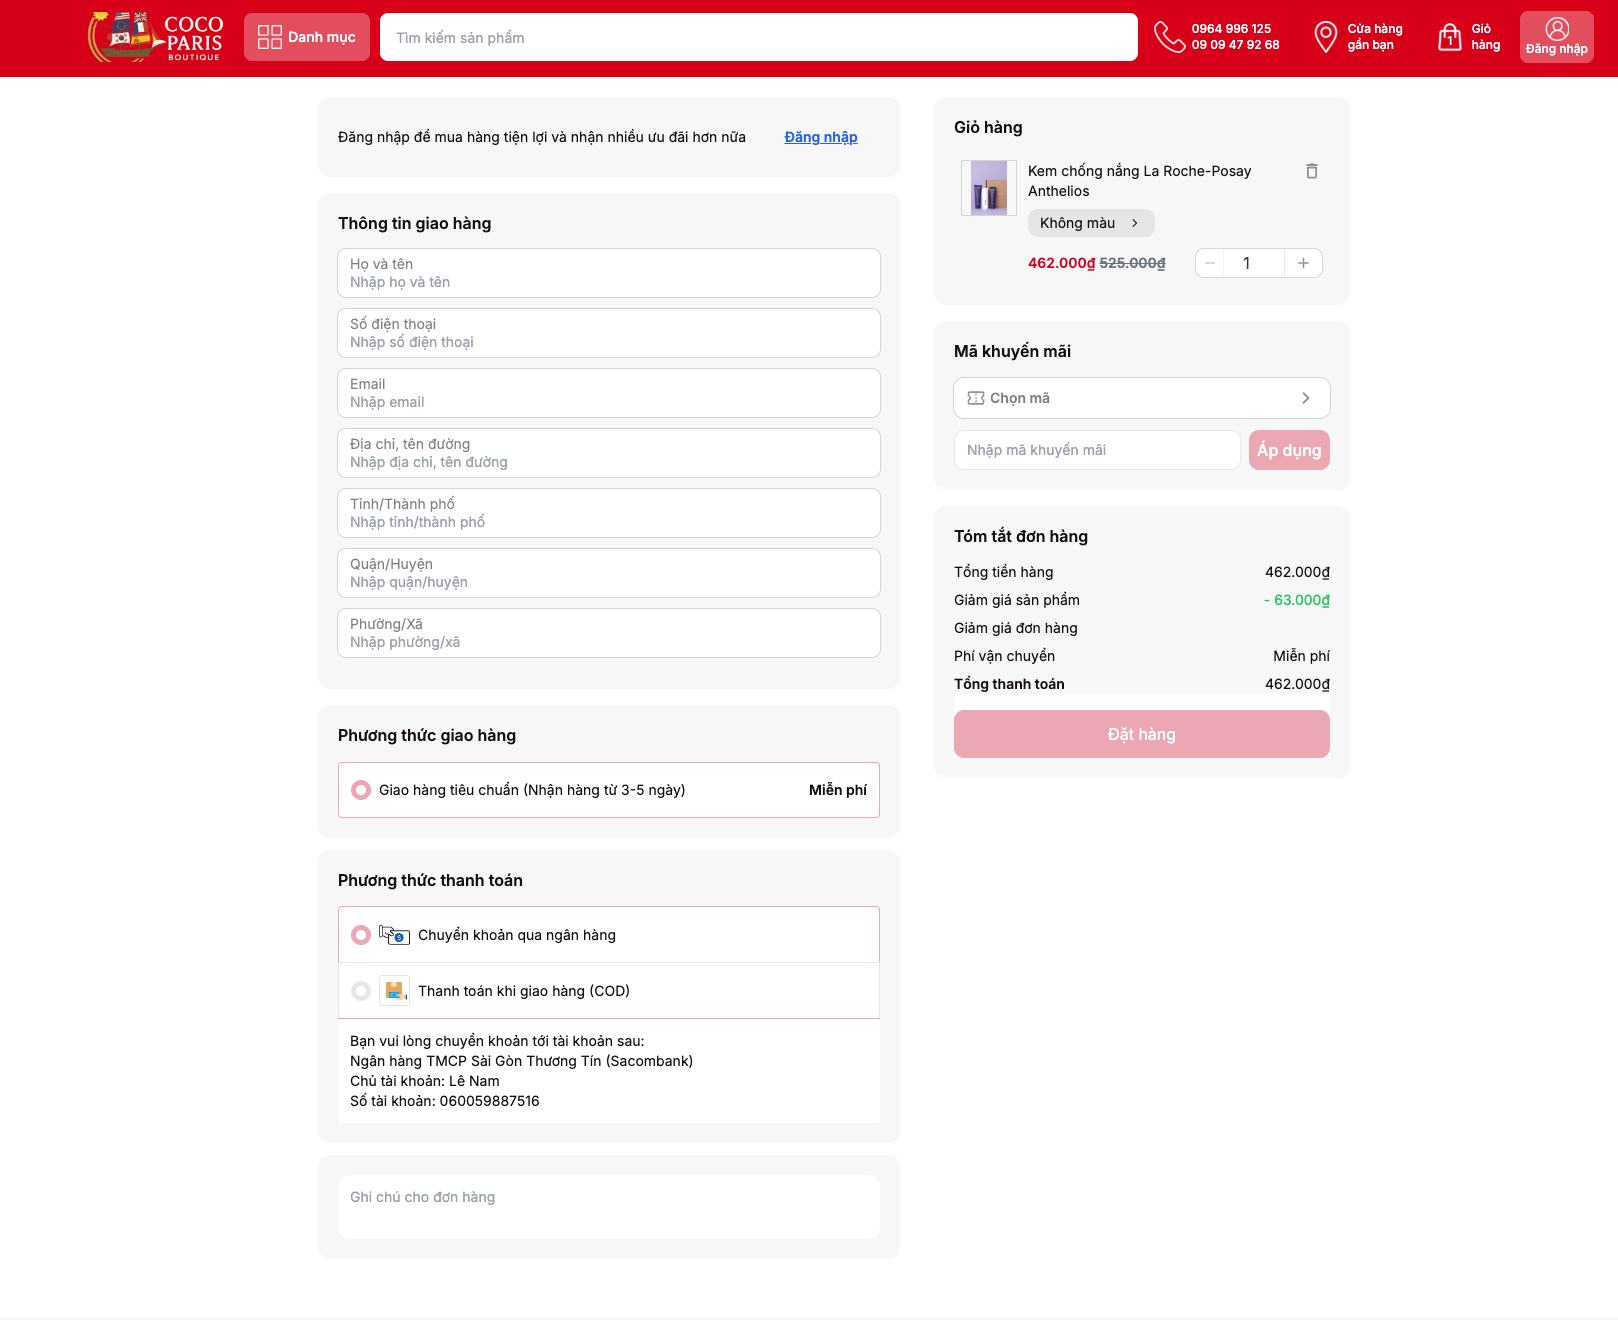Screen dimensions: 1618x1320
Task: Click the Địa chỉ, tên đường field
Action: [x=609, y=453]
